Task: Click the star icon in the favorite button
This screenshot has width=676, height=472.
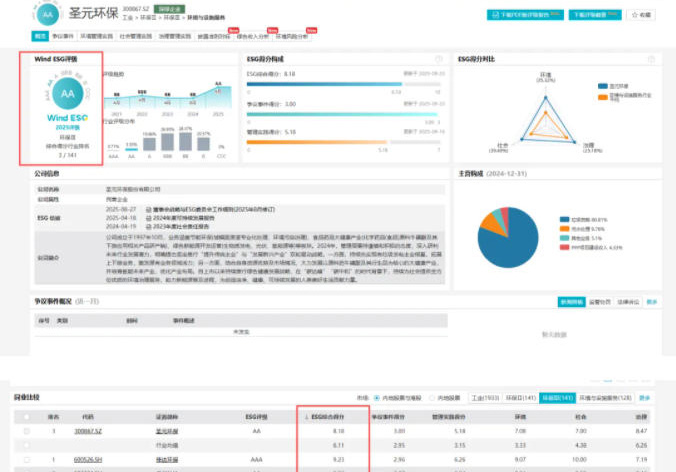Action: (634, 15)
